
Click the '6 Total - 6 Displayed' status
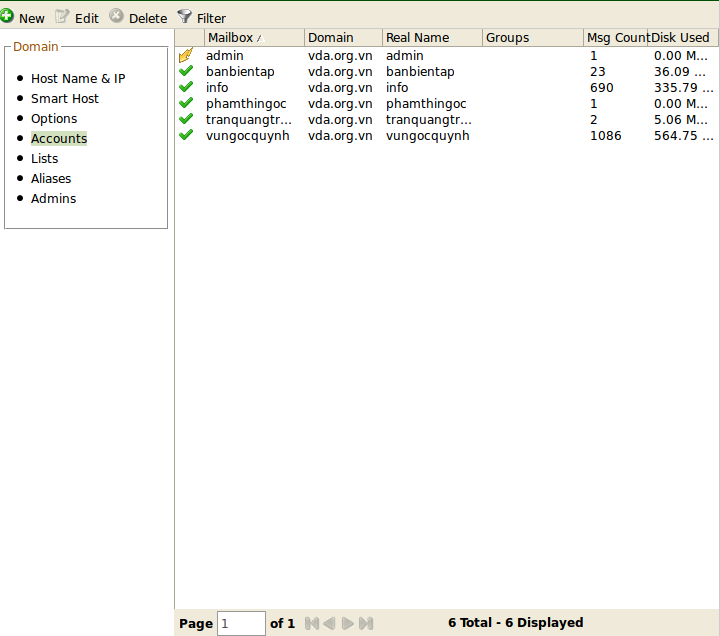coord(516,623)
